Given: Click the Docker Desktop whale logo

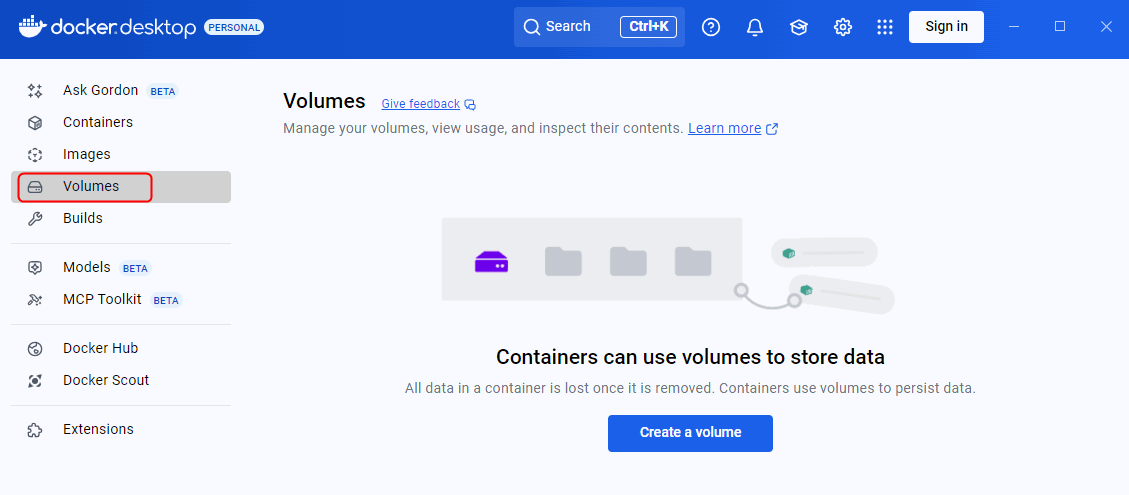Looking at the screenshot, I should [x=33, y=26].
